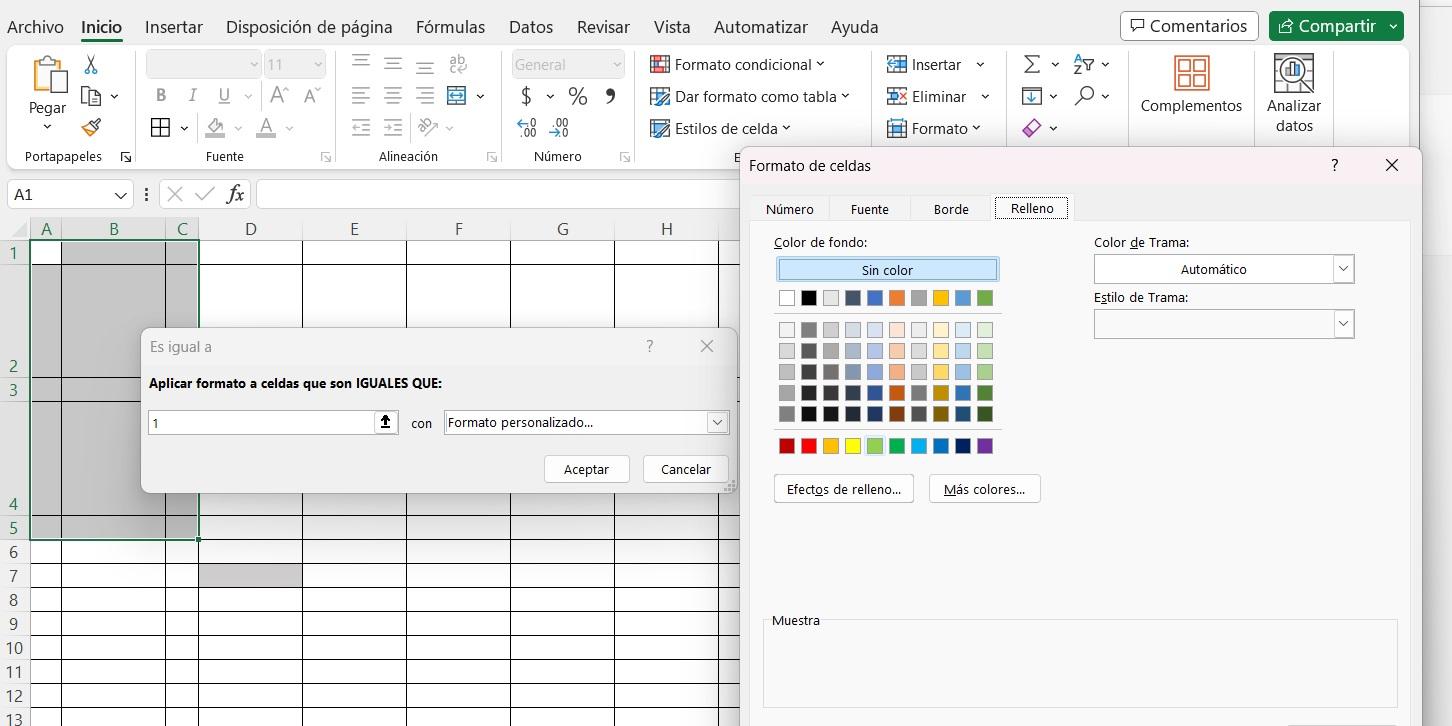
Task: Click the increase font size icon
Action: coord(280,96)
